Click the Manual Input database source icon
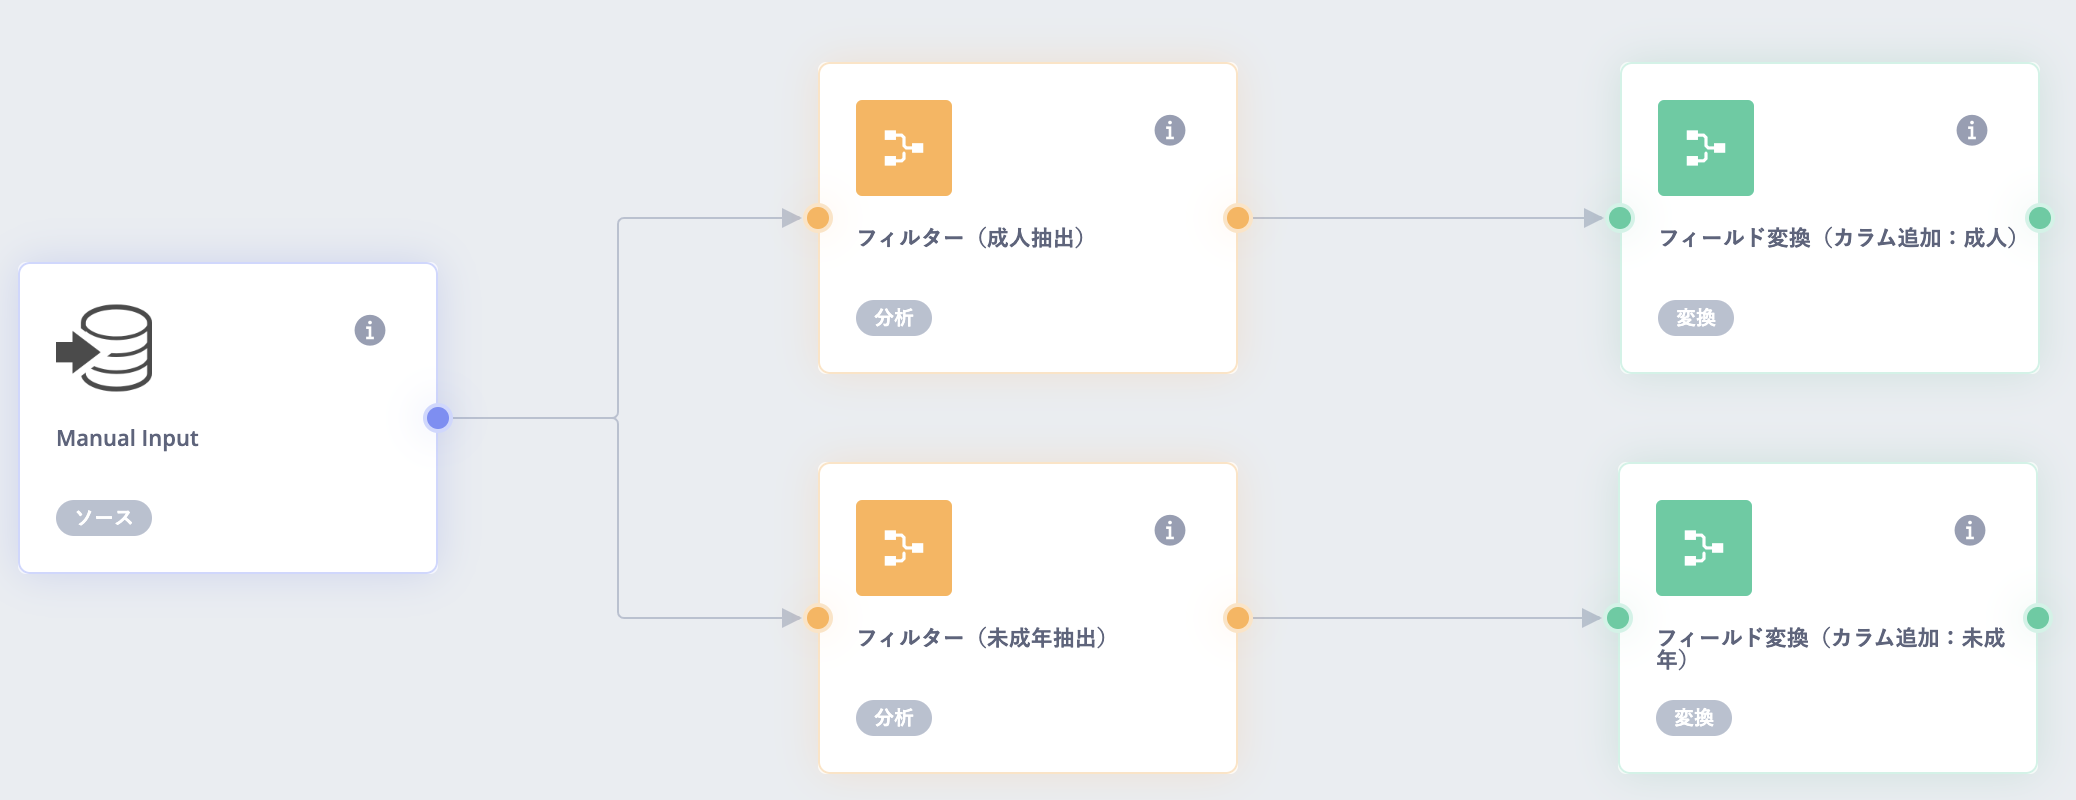Viewport: 2076px width, 800px height. point(105,348)
